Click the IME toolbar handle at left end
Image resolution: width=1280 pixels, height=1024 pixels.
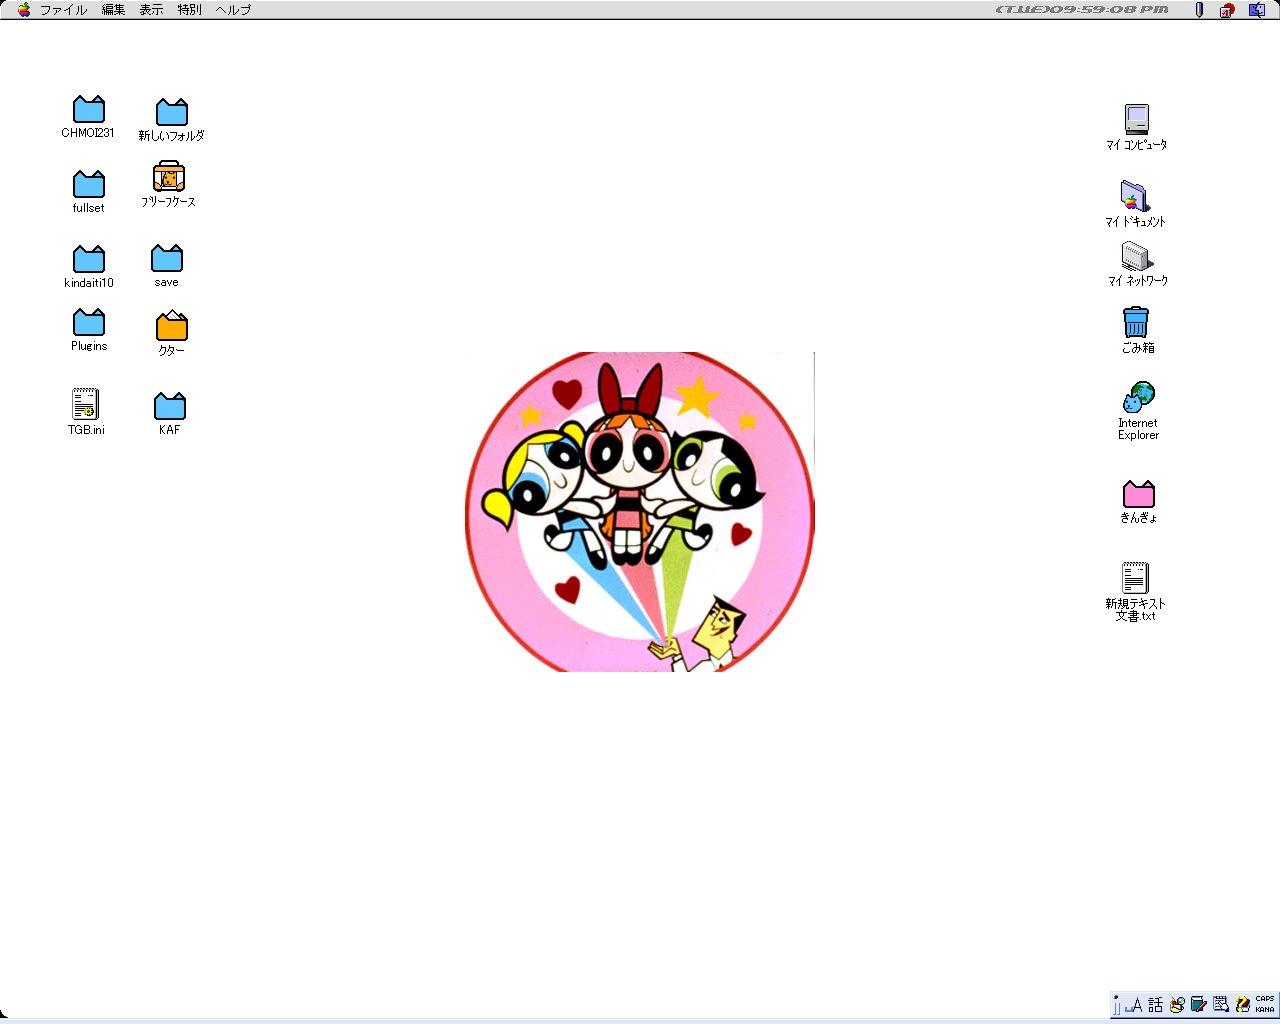1116,1005
